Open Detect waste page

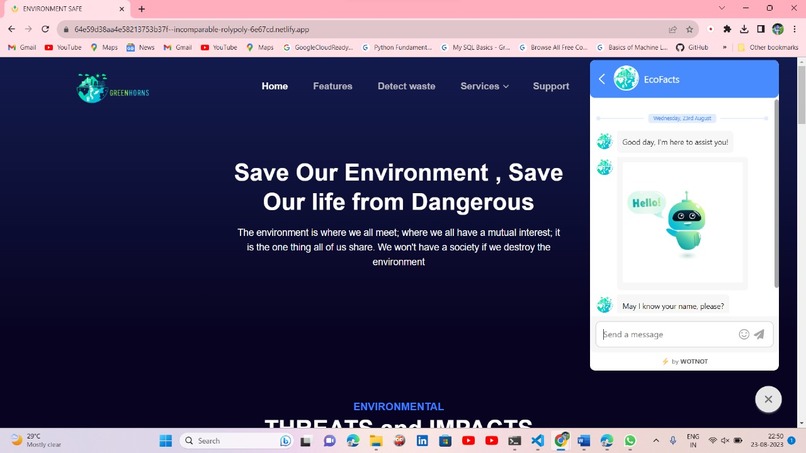point(406,86)
